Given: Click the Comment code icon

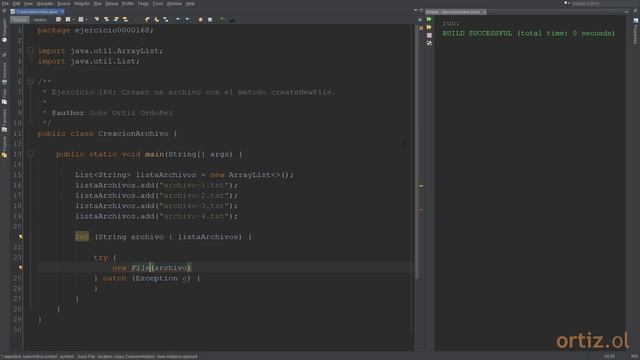Looking at the screenshot, I should click(222, 19).
